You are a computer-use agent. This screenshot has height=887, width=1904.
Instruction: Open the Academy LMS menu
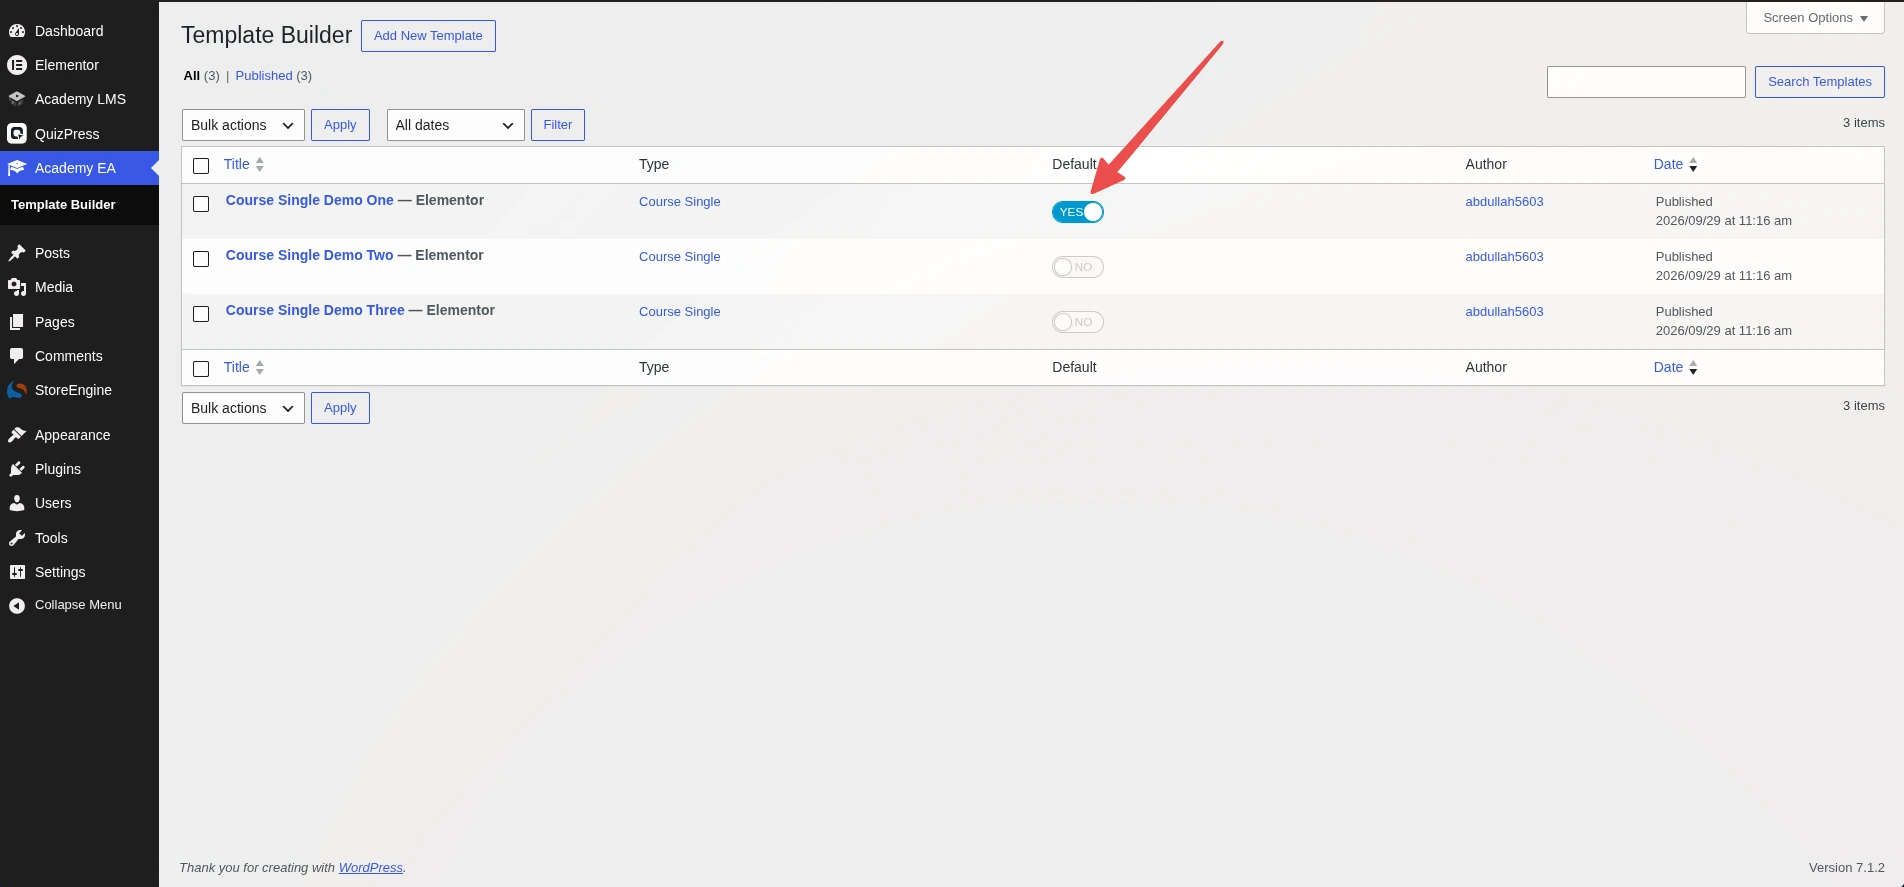coord(80,99)
